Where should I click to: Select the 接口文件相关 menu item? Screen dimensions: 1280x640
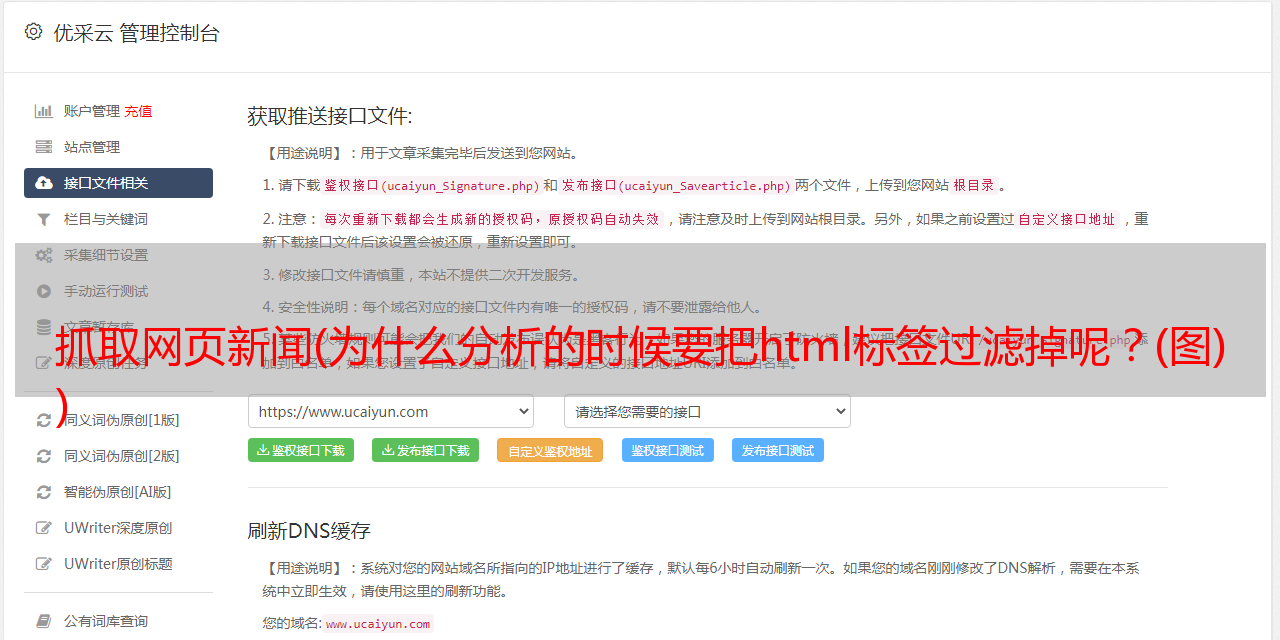118,183
